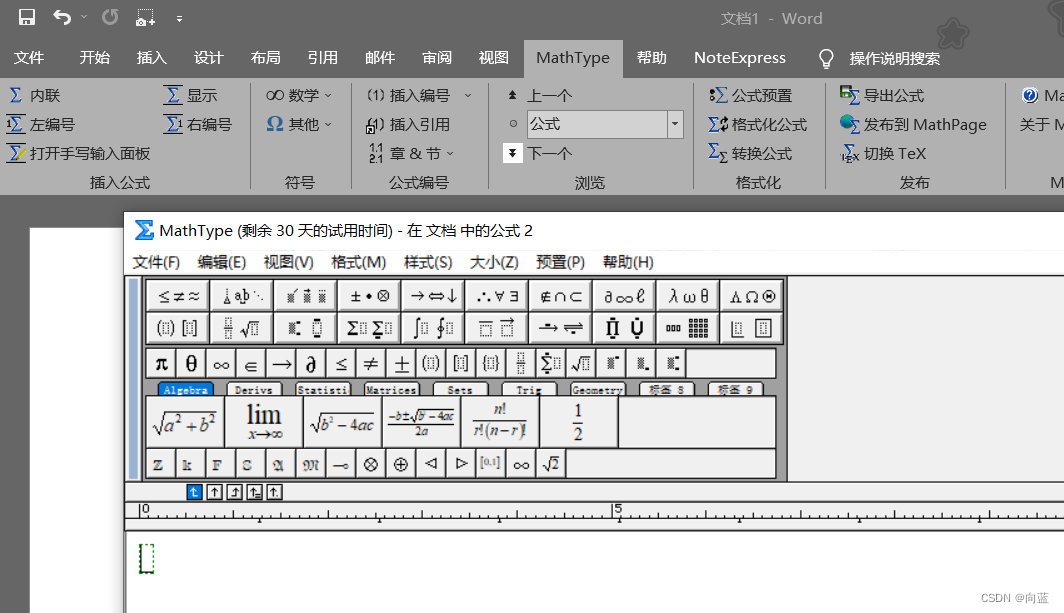Click the 操作说明搜索 search box
Screen dimensions: 1064x613
[894, 59]
